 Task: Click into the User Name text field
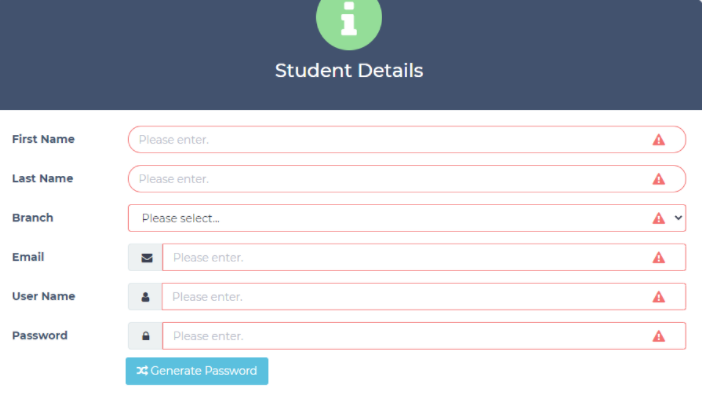(400, 297)
